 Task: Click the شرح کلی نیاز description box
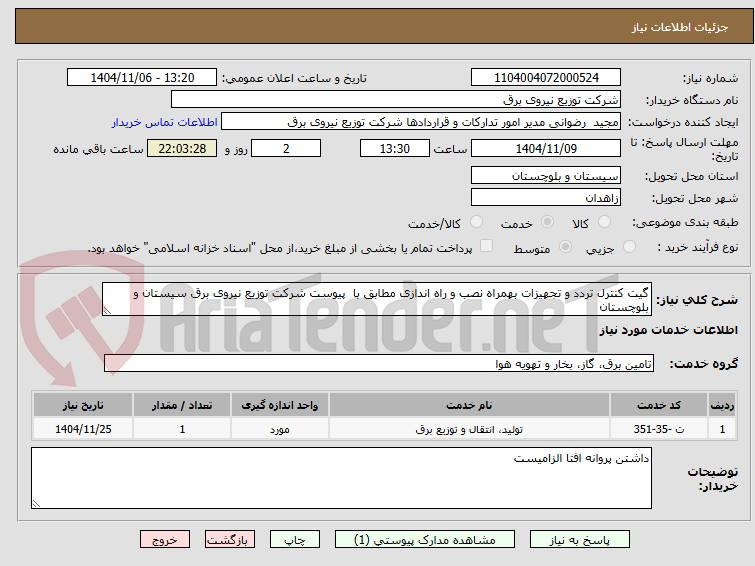point(377,299)
